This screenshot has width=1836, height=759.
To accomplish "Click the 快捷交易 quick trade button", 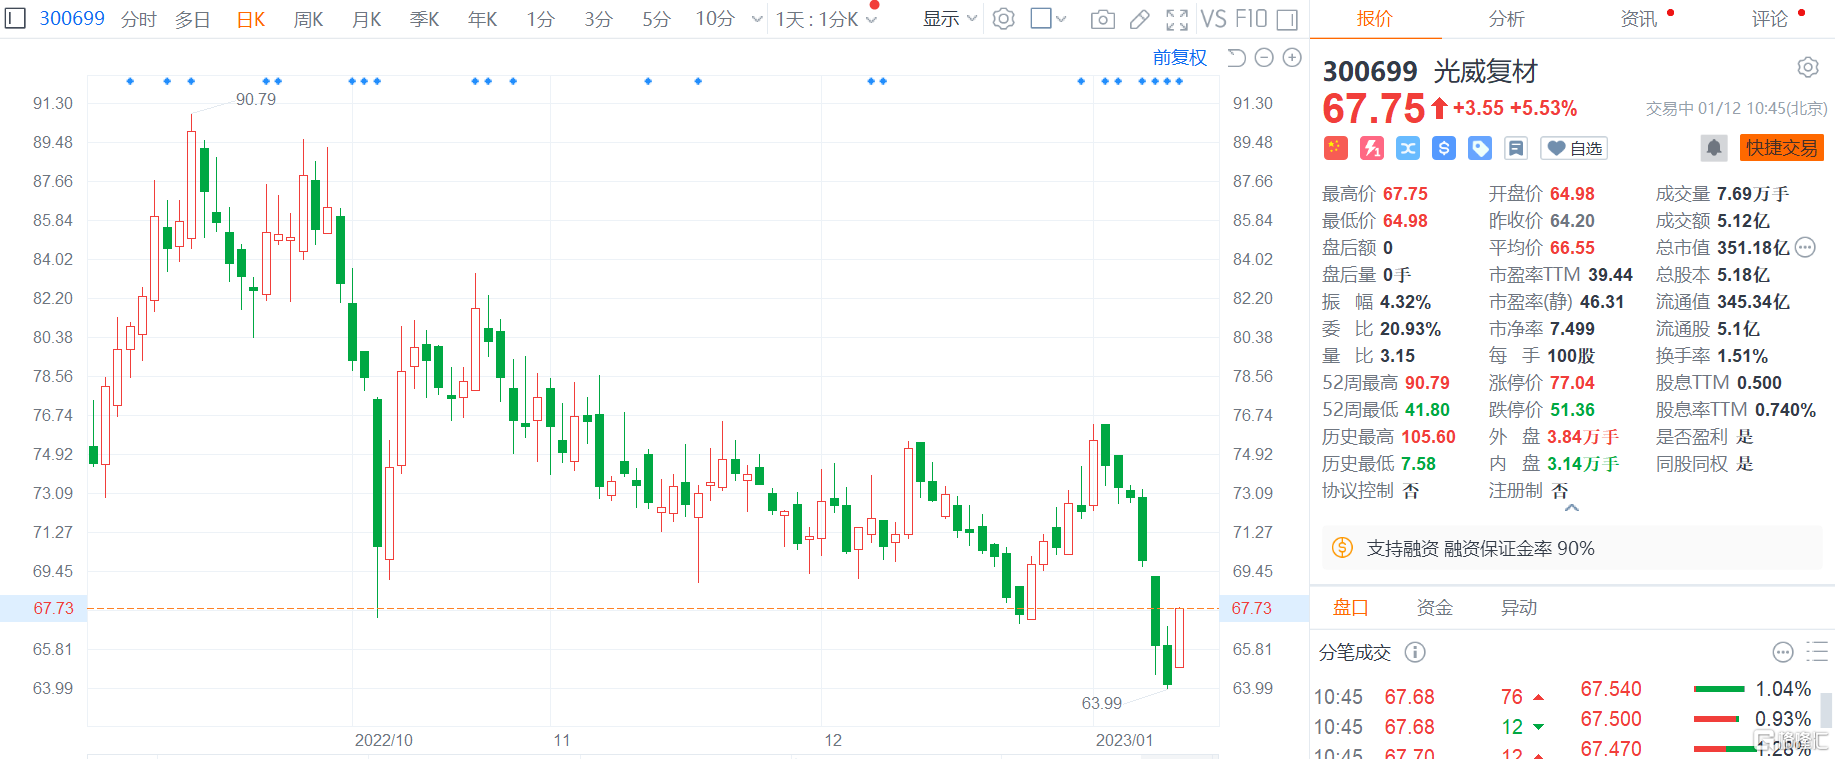I will point(1782,148).
